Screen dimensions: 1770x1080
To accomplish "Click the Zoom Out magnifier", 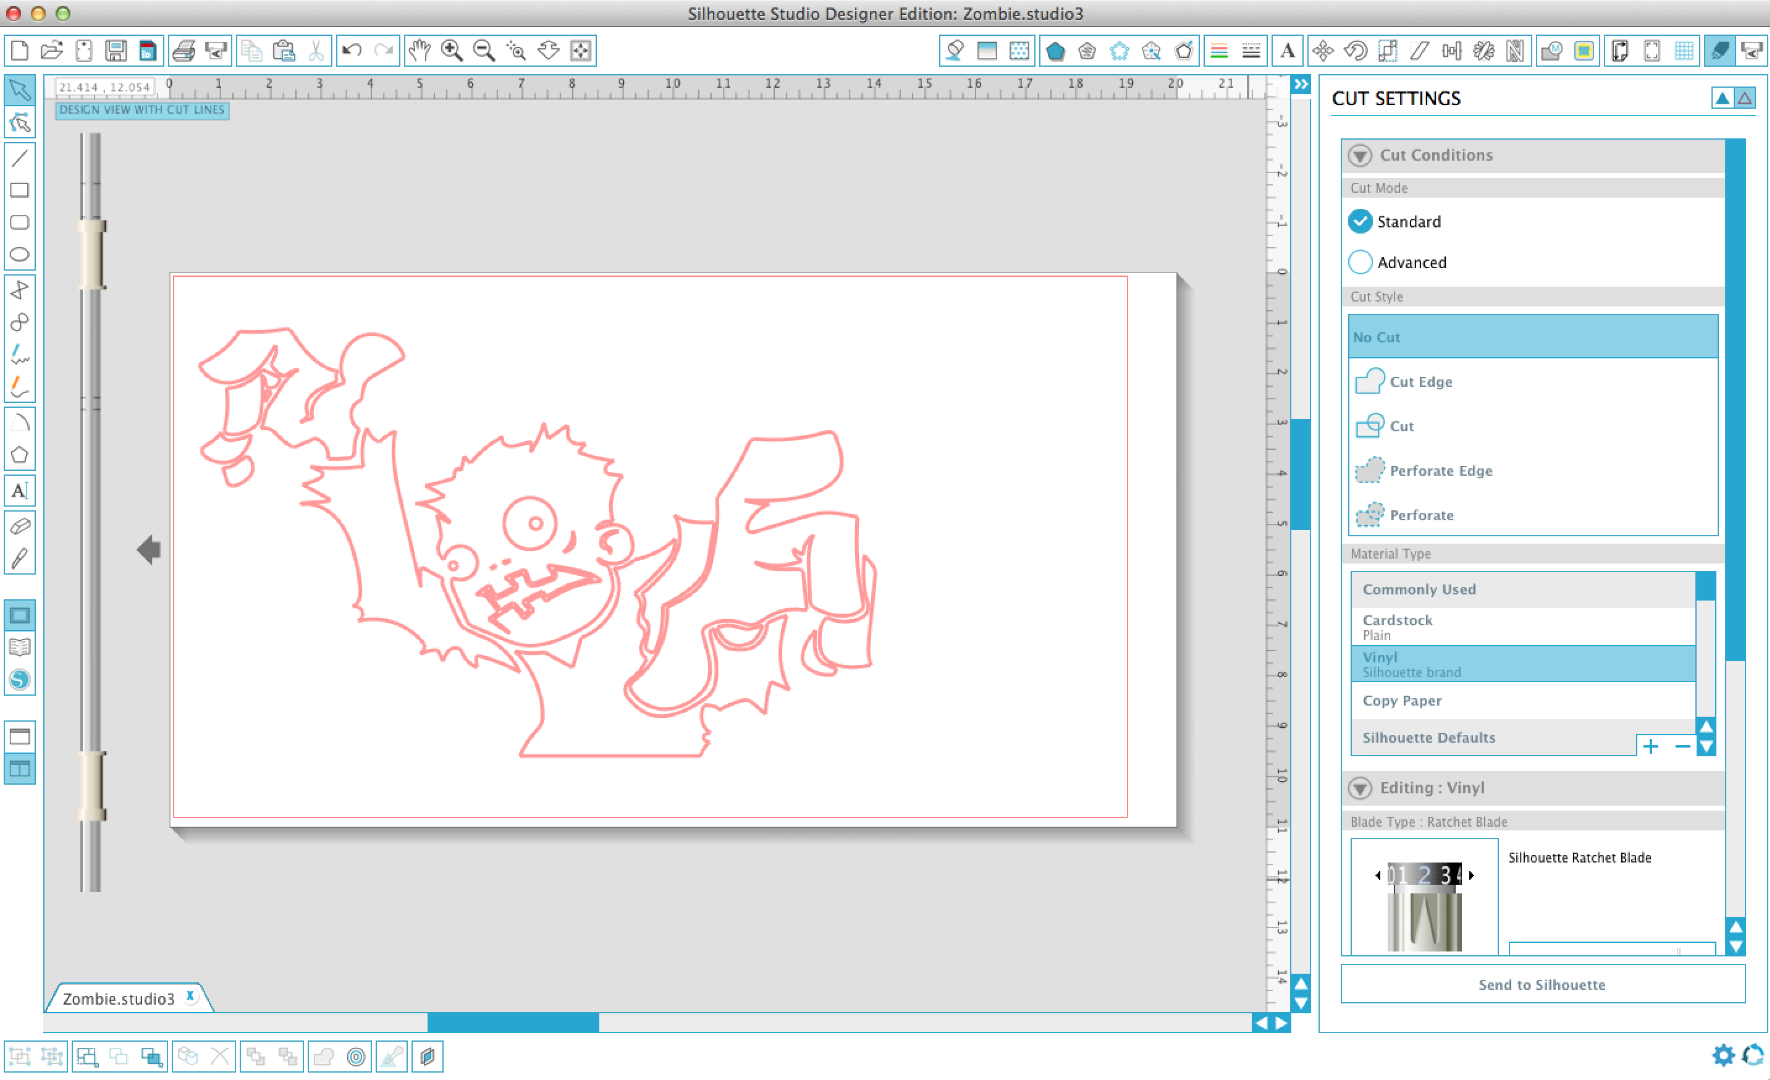I will 484,50.
